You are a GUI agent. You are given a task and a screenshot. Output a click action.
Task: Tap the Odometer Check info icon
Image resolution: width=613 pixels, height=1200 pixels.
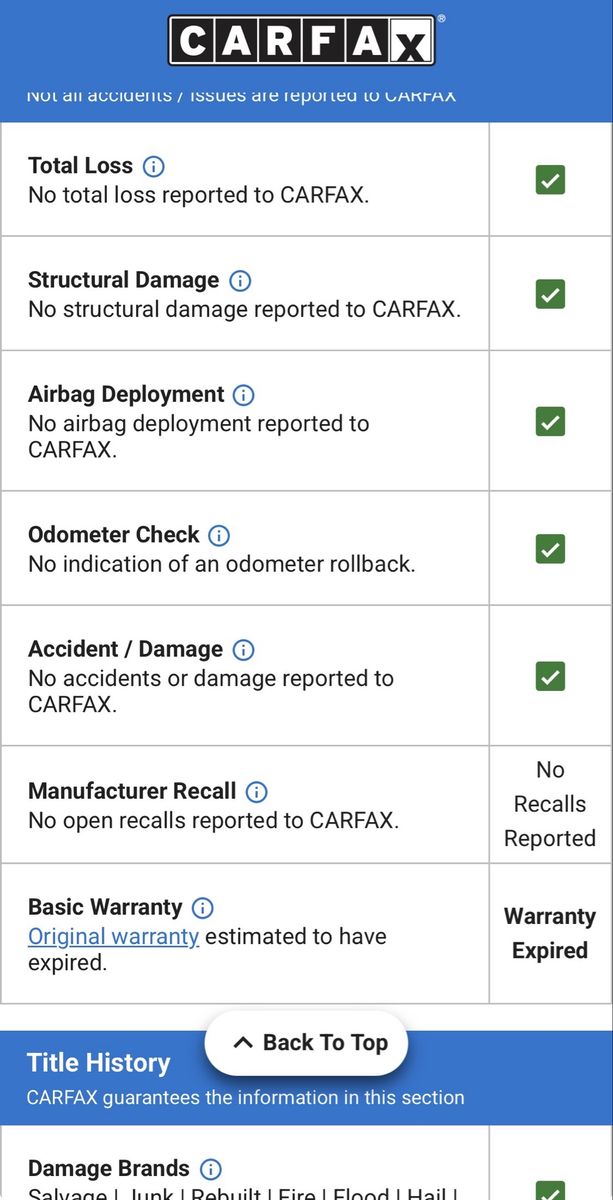pyautogui.click(x=219, y=535)
